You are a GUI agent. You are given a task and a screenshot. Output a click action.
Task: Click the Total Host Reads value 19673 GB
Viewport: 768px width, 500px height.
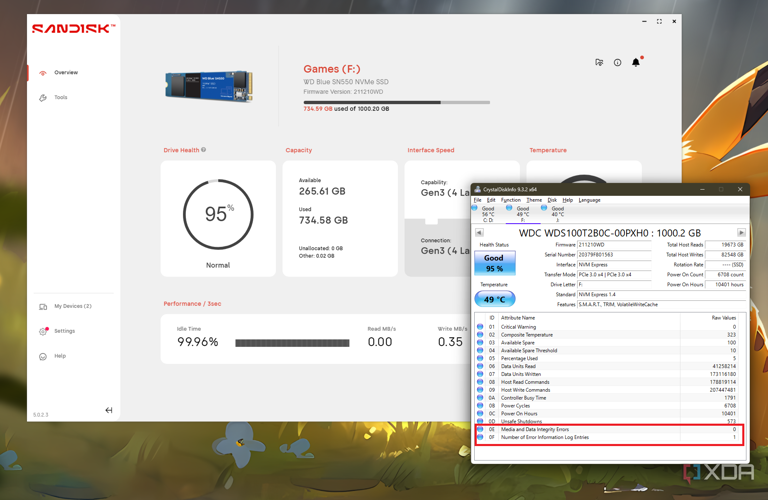pyautogui.click(x=725, y=245)
